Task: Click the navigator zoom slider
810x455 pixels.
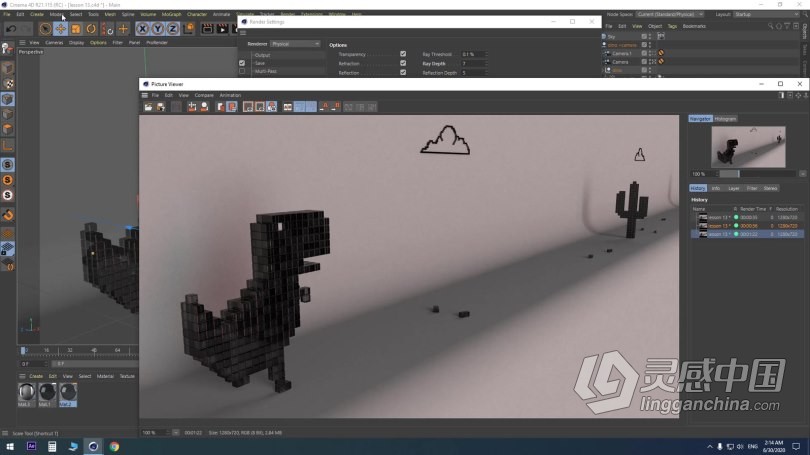Action: pyautogui.click(x=757, y=174)
